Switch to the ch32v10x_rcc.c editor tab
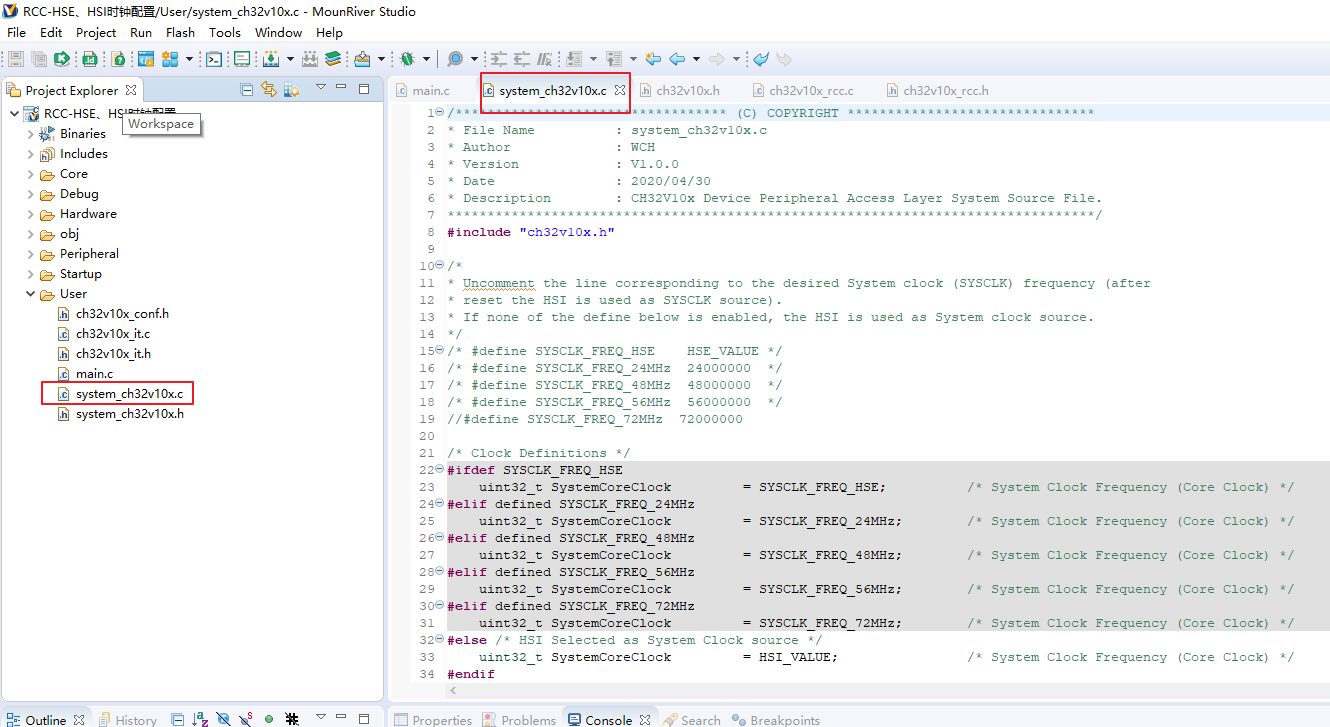The height and width of the screenshot is (727, 1330). (802, 90)
